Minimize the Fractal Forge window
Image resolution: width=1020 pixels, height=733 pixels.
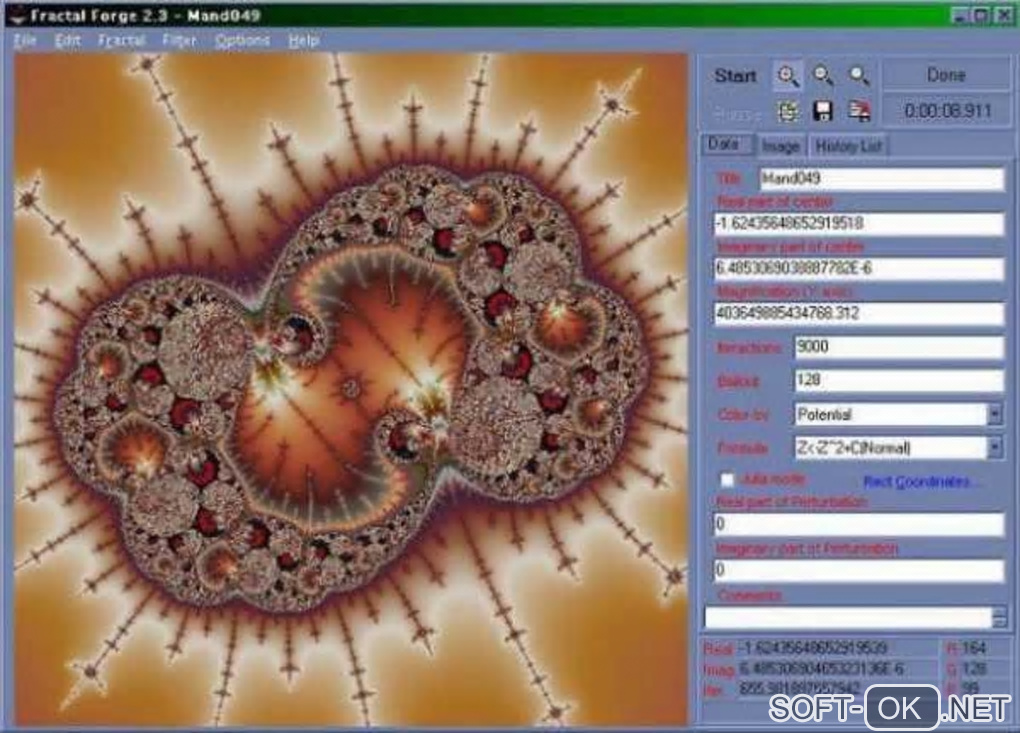[x=959, y=16]
